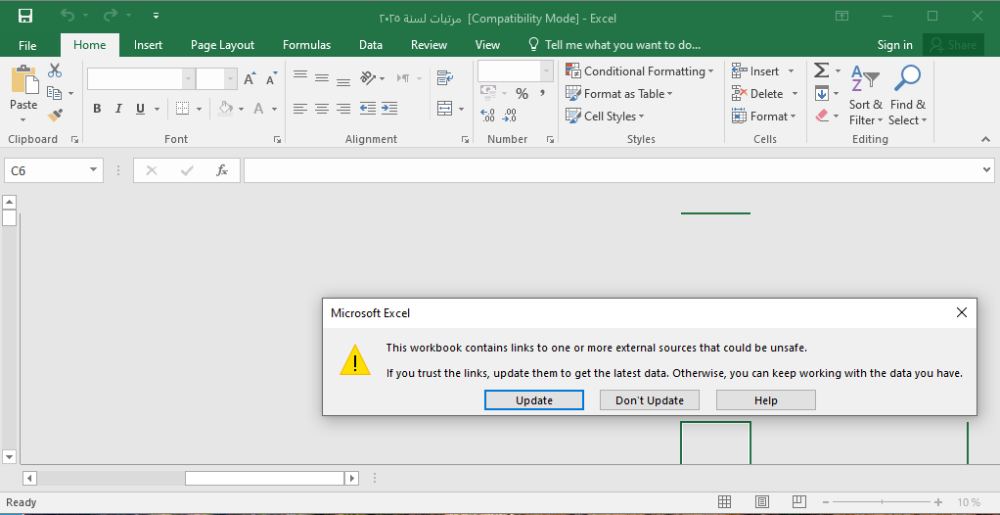Image resolution: width=1000 pixels, height=515 pixels.
Task: Open the font name combo box
Action: pyautogui.click(x=141, y=79)
